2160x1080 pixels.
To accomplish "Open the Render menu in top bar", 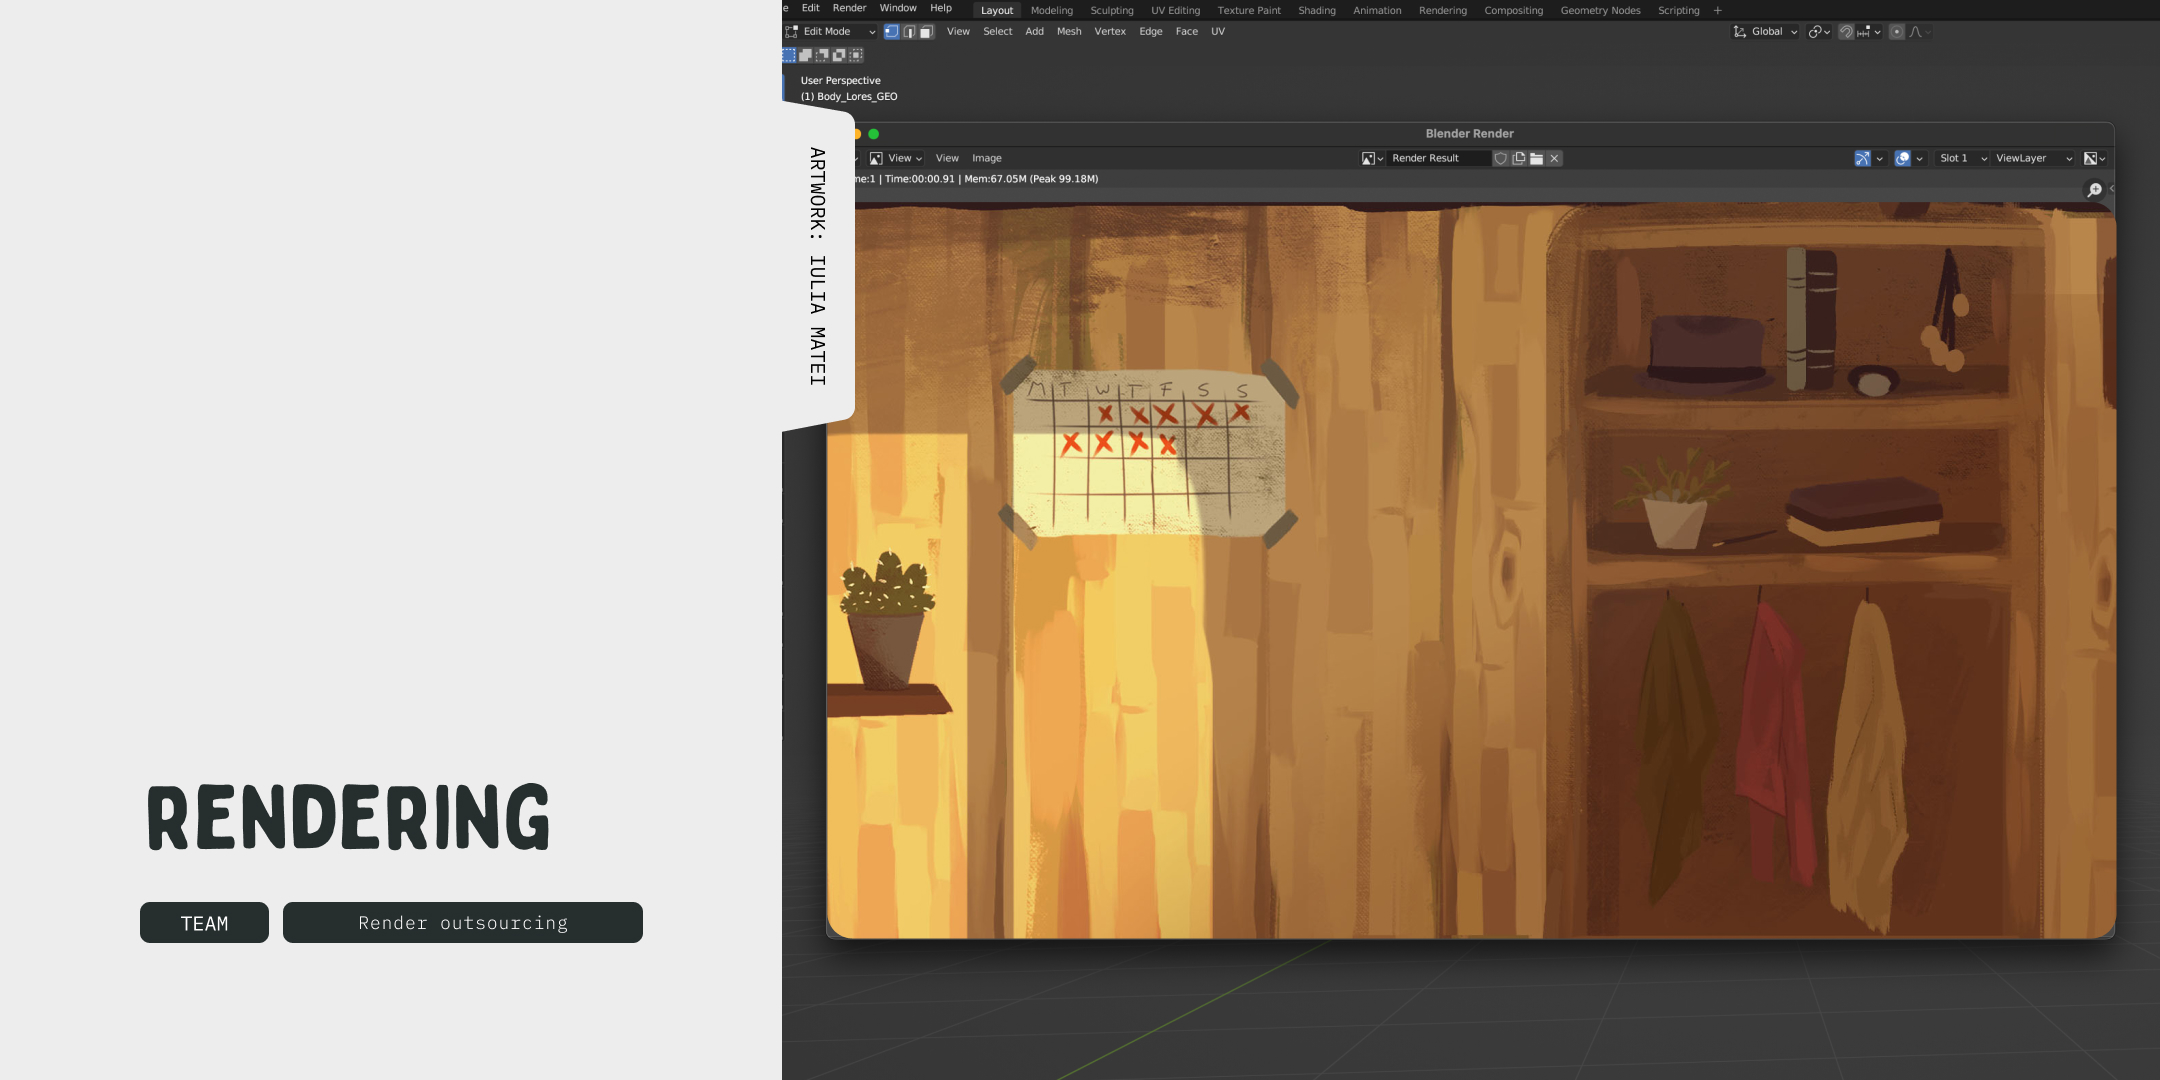I will [849, 8].
